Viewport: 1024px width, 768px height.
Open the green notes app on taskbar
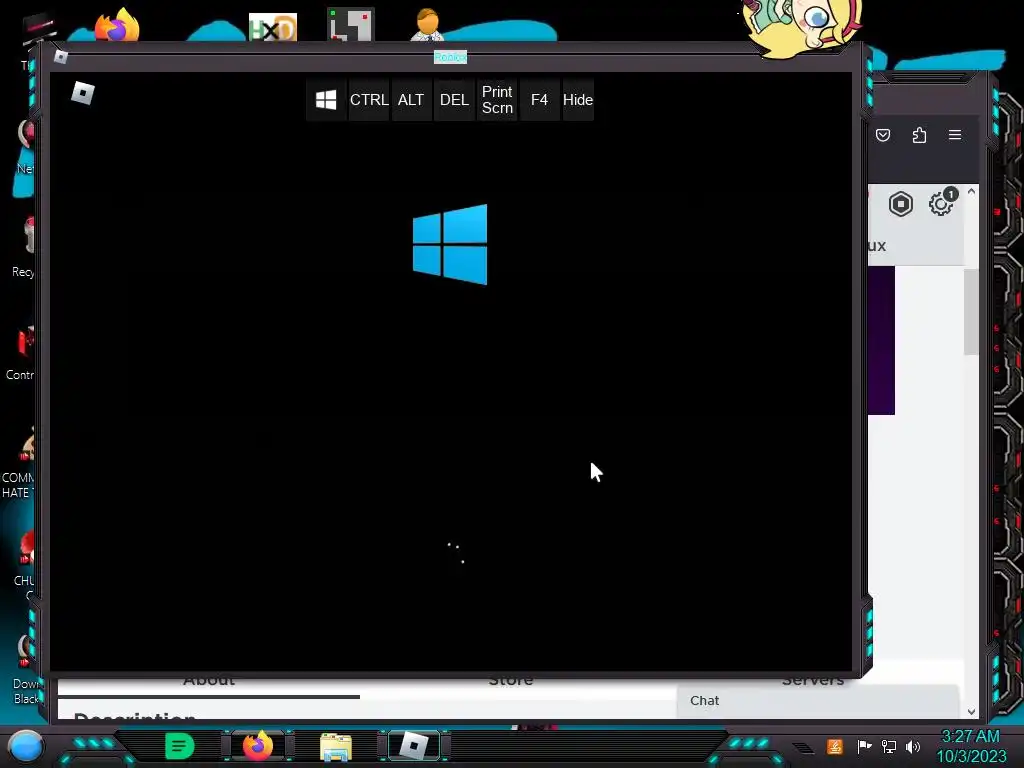[x=180, y=746]
